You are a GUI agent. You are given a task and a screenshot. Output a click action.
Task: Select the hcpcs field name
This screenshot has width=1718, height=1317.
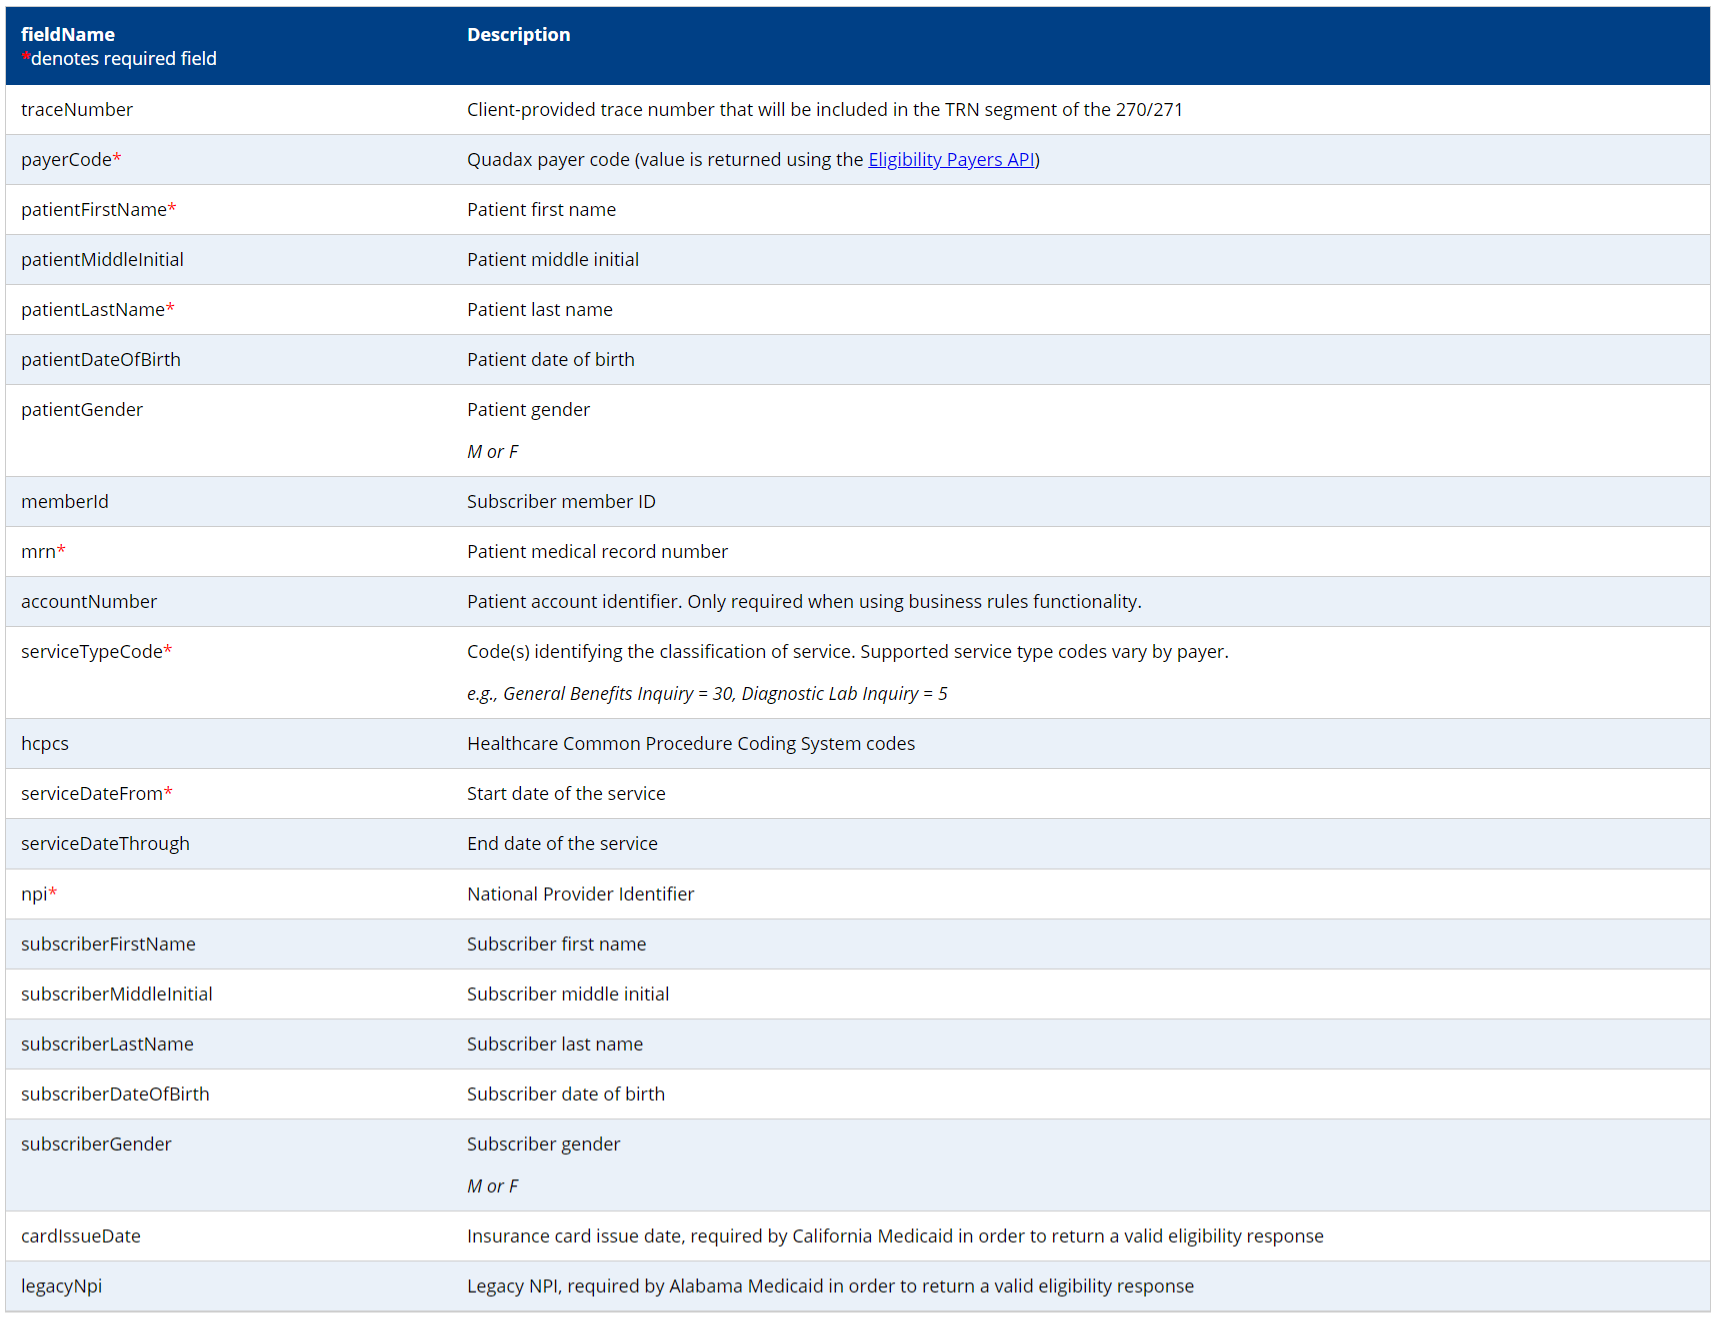(45, 744)
